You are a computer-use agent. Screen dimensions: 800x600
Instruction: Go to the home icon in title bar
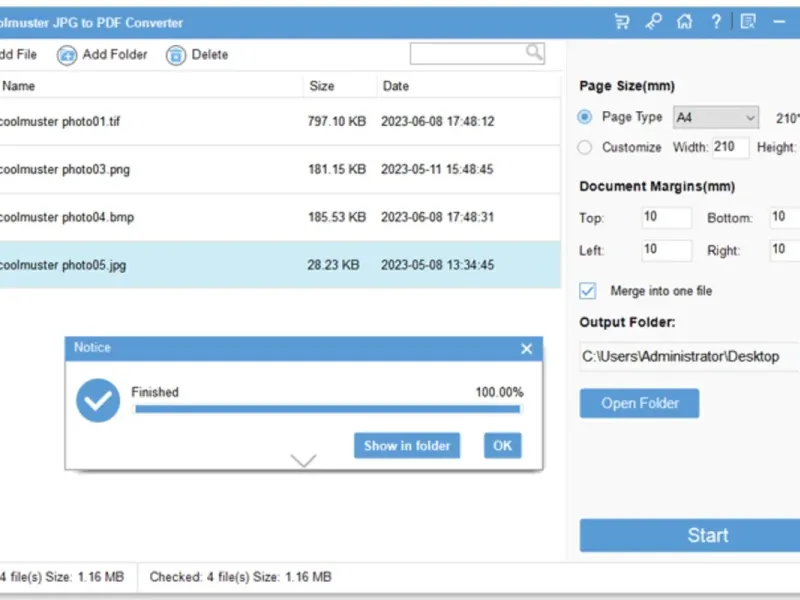click(x=684, y=21)
